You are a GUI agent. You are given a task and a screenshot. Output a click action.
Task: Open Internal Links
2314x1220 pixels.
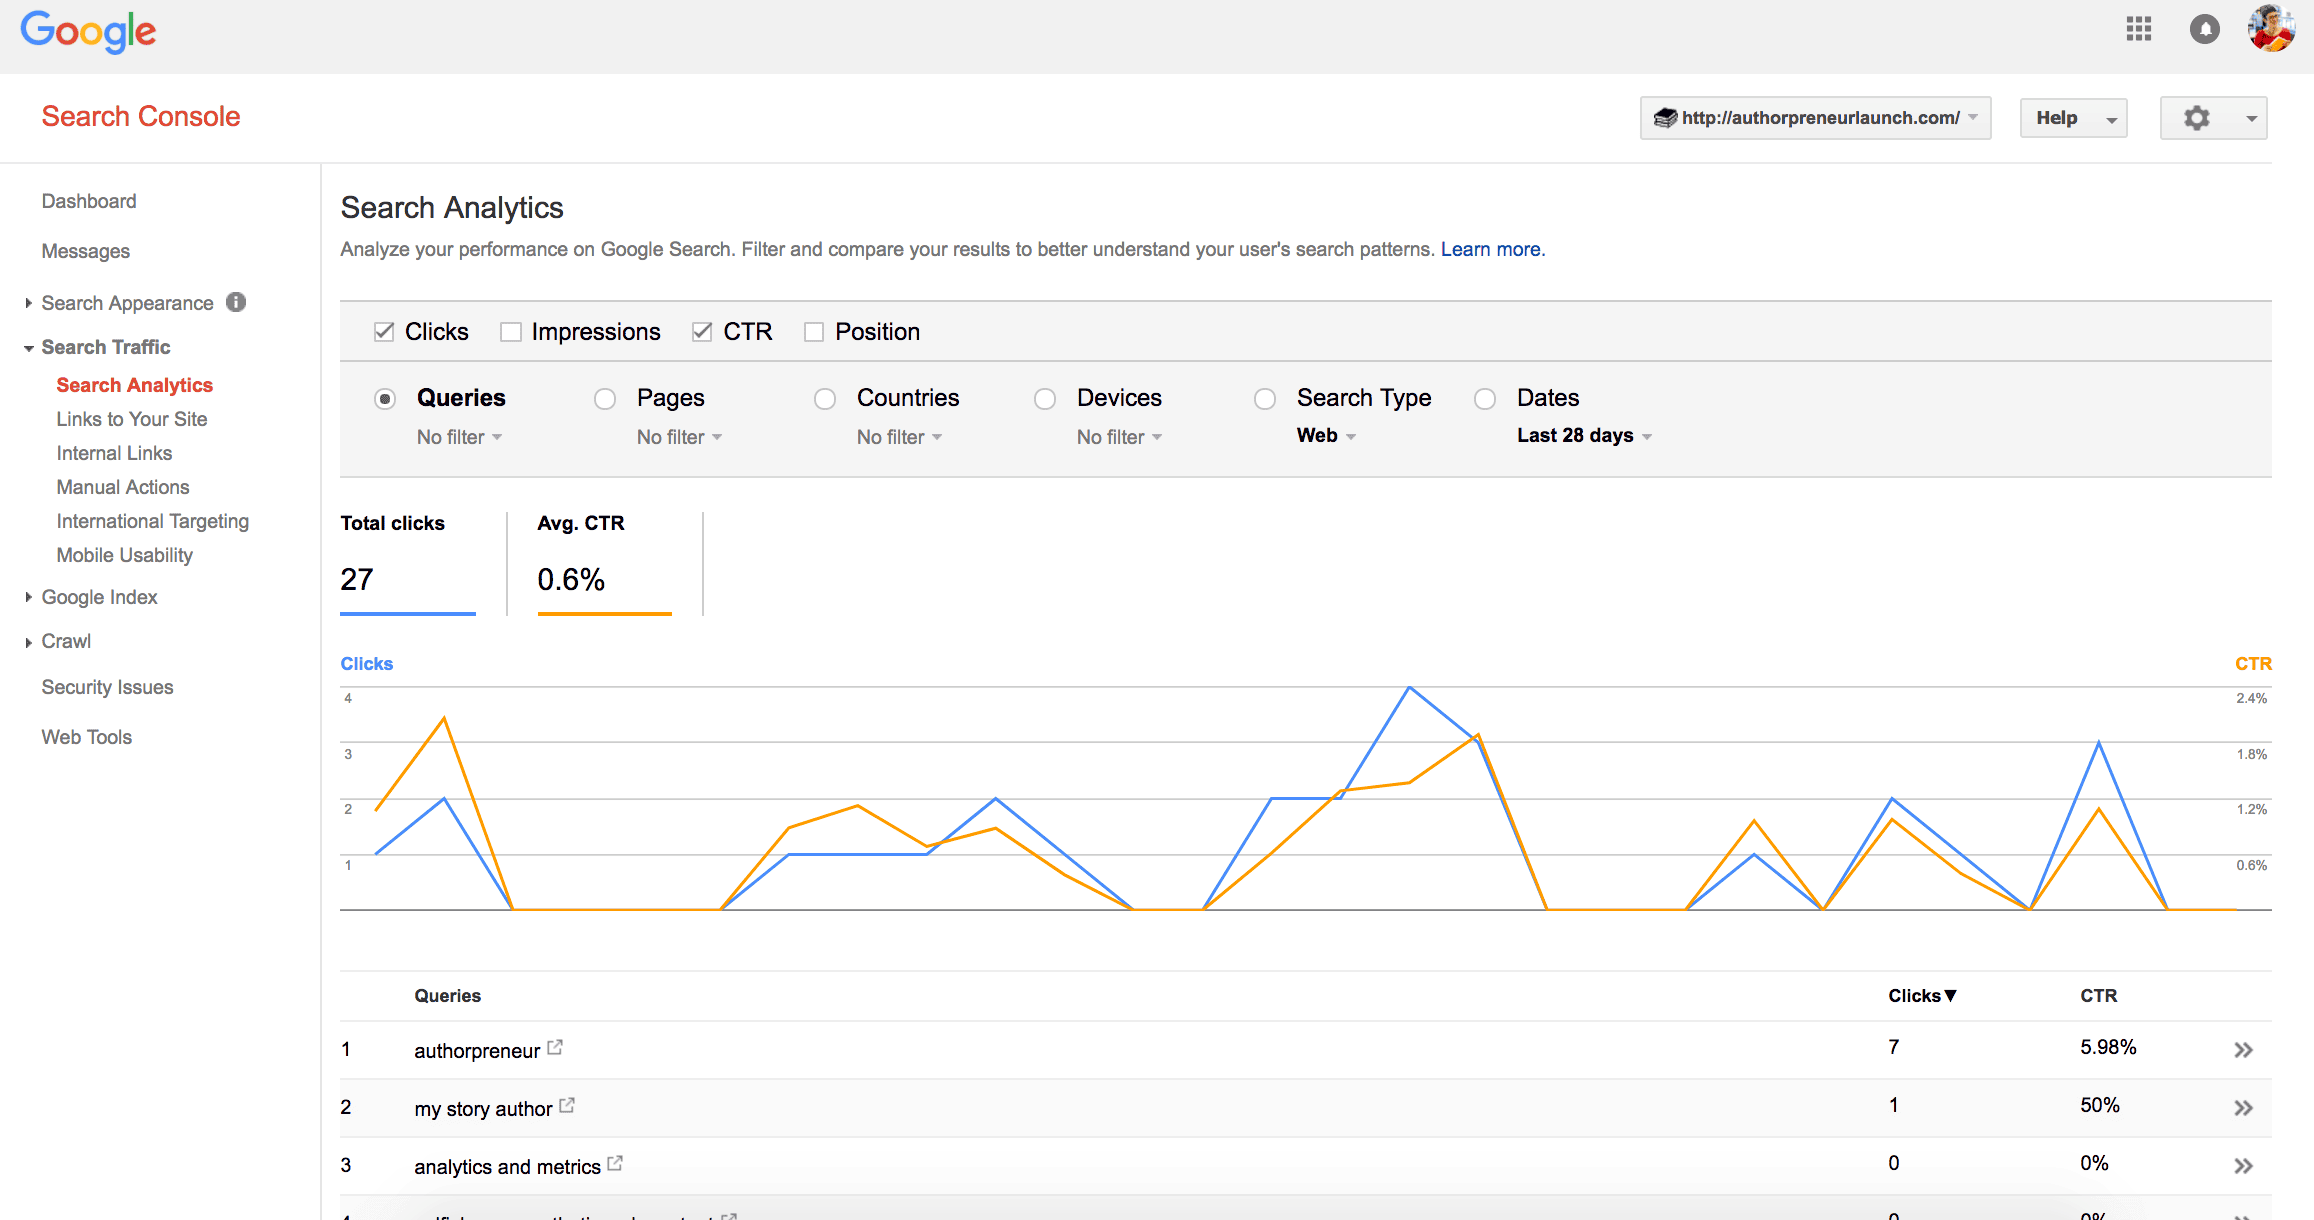click(114, 453)
